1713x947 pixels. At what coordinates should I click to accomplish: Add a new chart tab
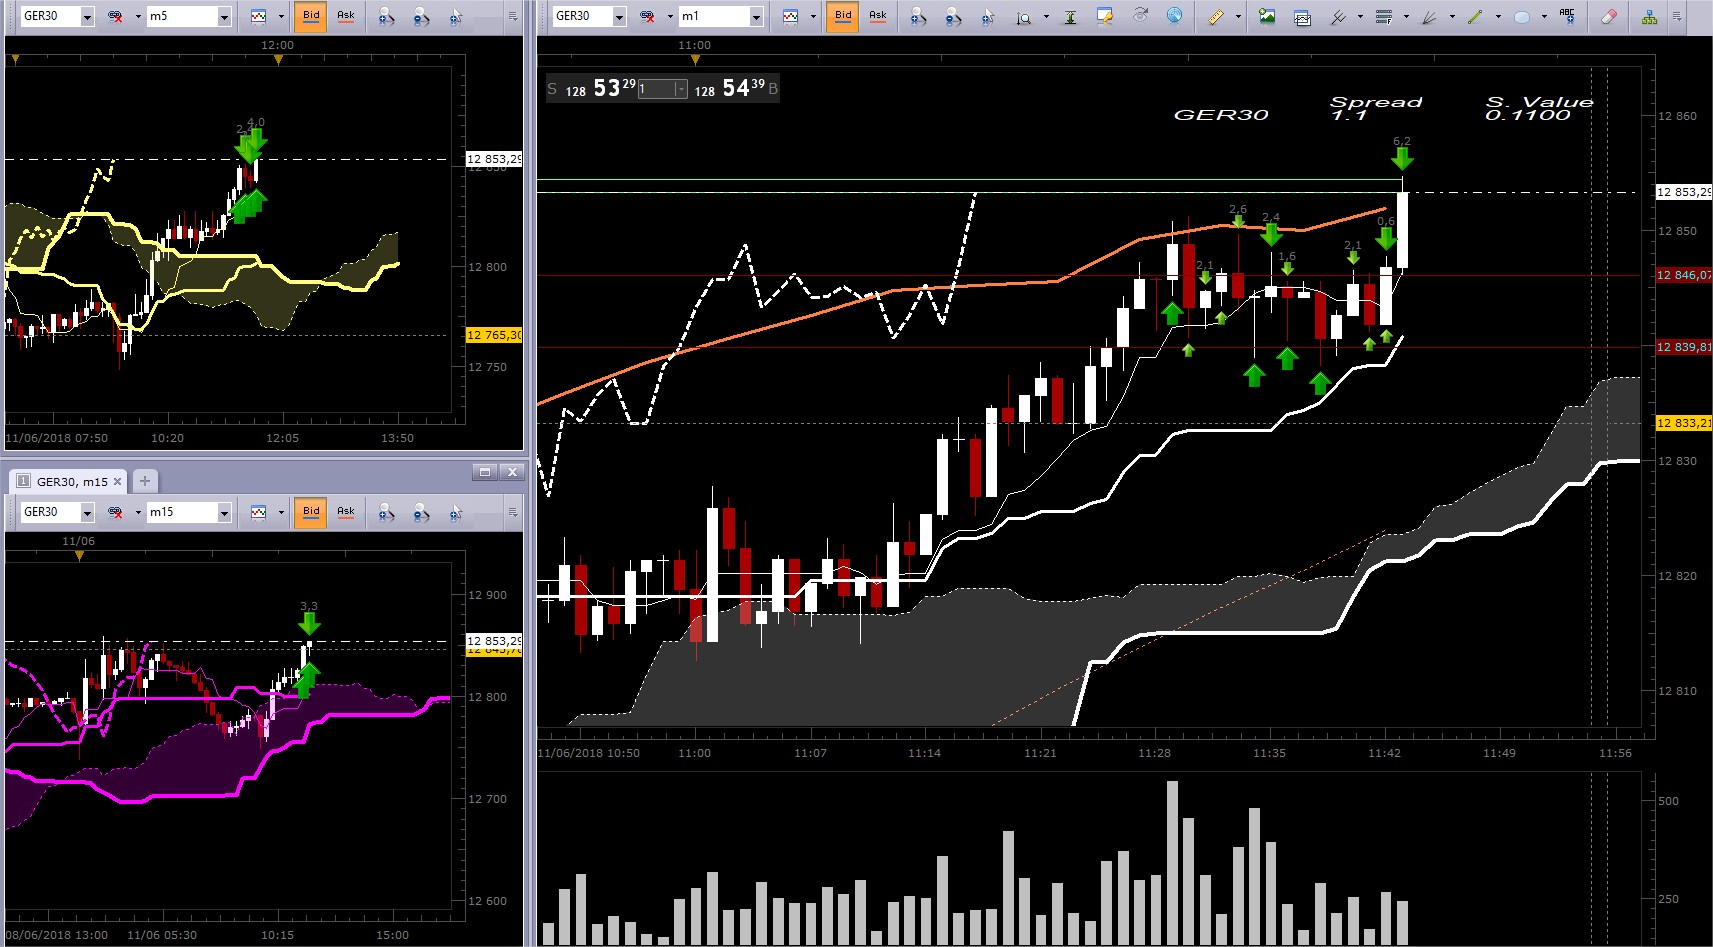click(x=145, y=481)
